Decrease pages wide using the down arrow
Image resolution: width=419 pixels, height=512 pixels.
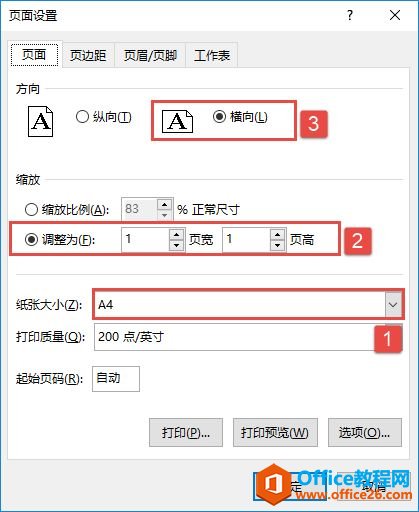coord(176,245)
